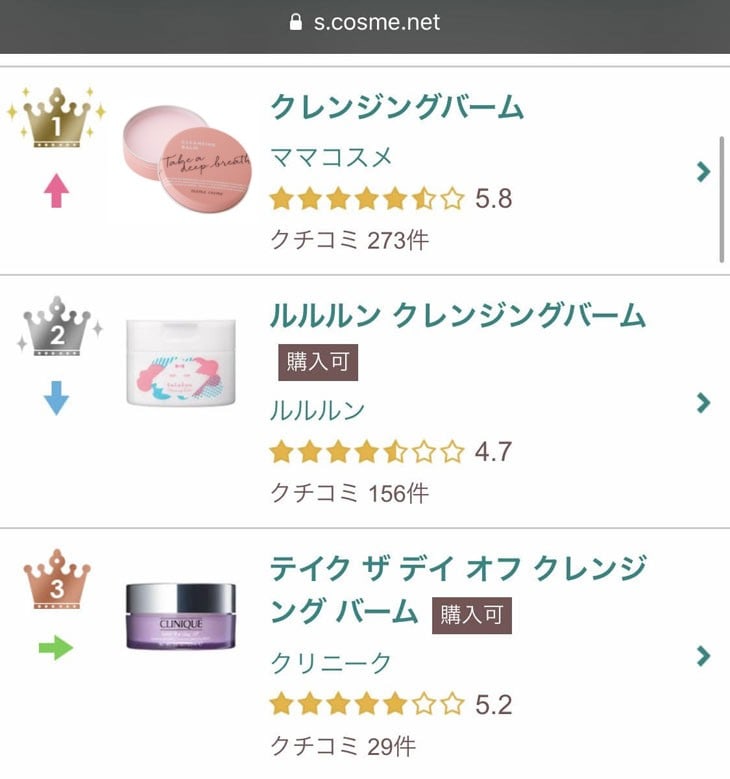This screenshot has width=730, height=779.
Task: Click the 購入可 badge on ルルルン product
Action: [317, 362]
